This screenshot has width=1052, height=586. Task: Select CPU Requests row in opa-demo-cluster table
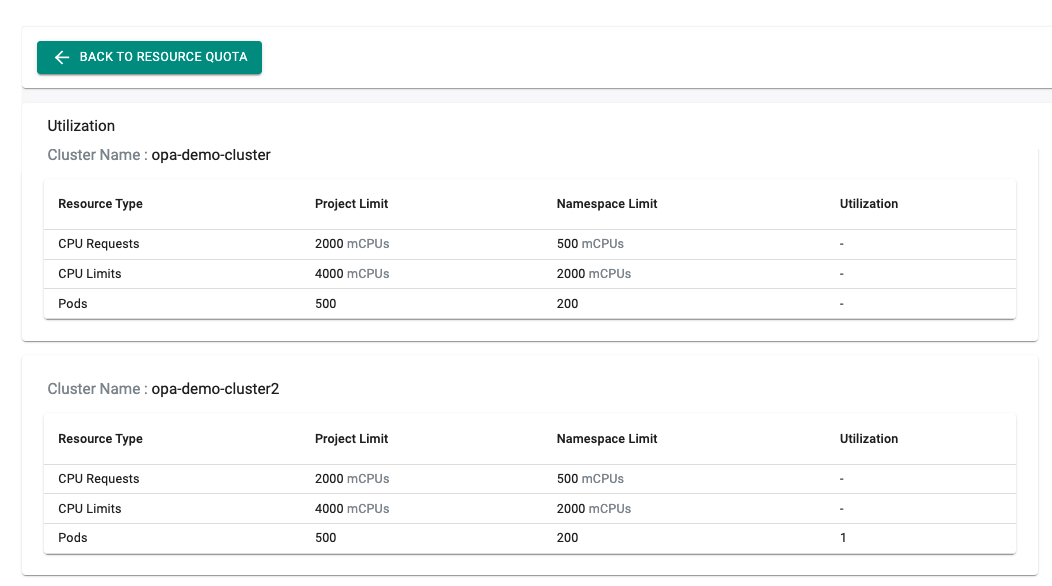(99, 244)
